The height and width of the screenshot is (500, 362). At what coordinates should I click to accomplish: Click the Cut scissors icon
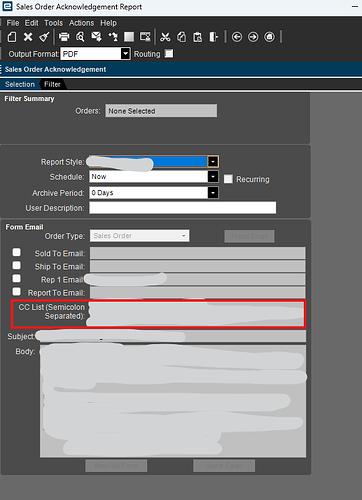tap(165, 37)
